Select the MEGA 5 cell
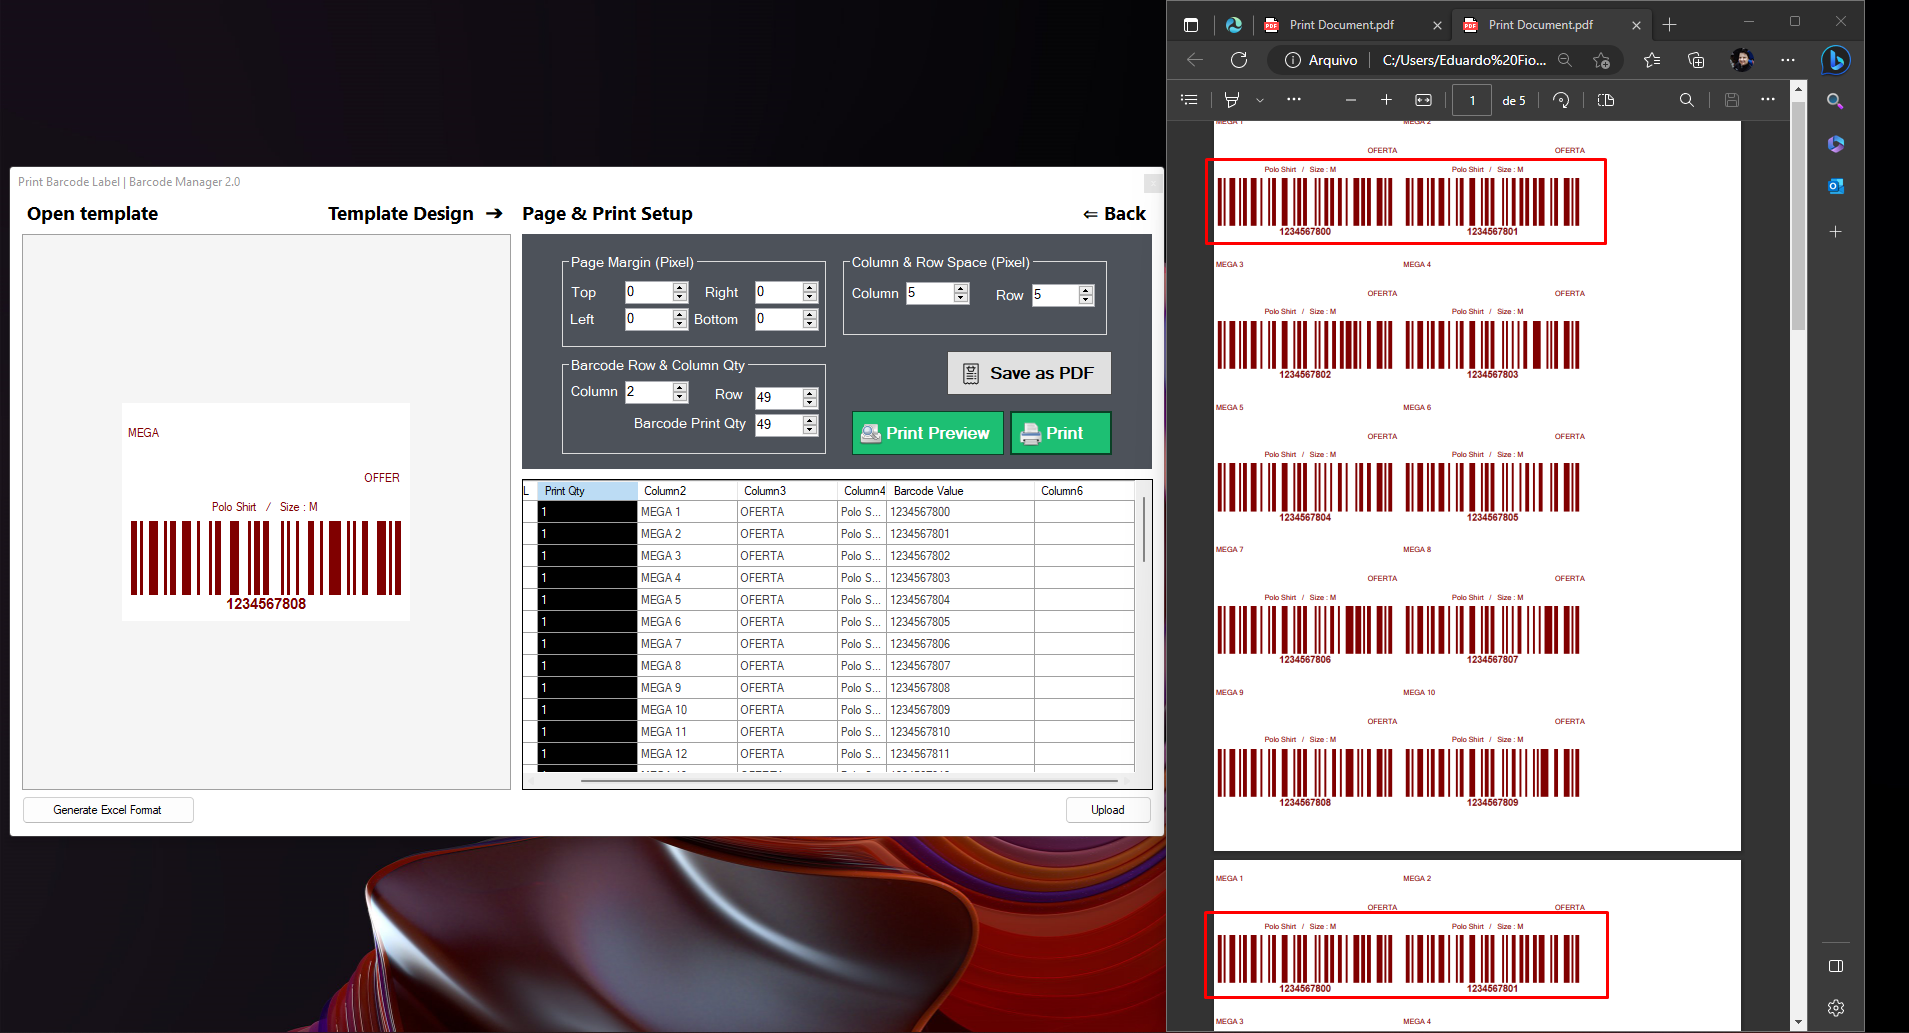The image size is (1909, 1033). click(687, 600)
